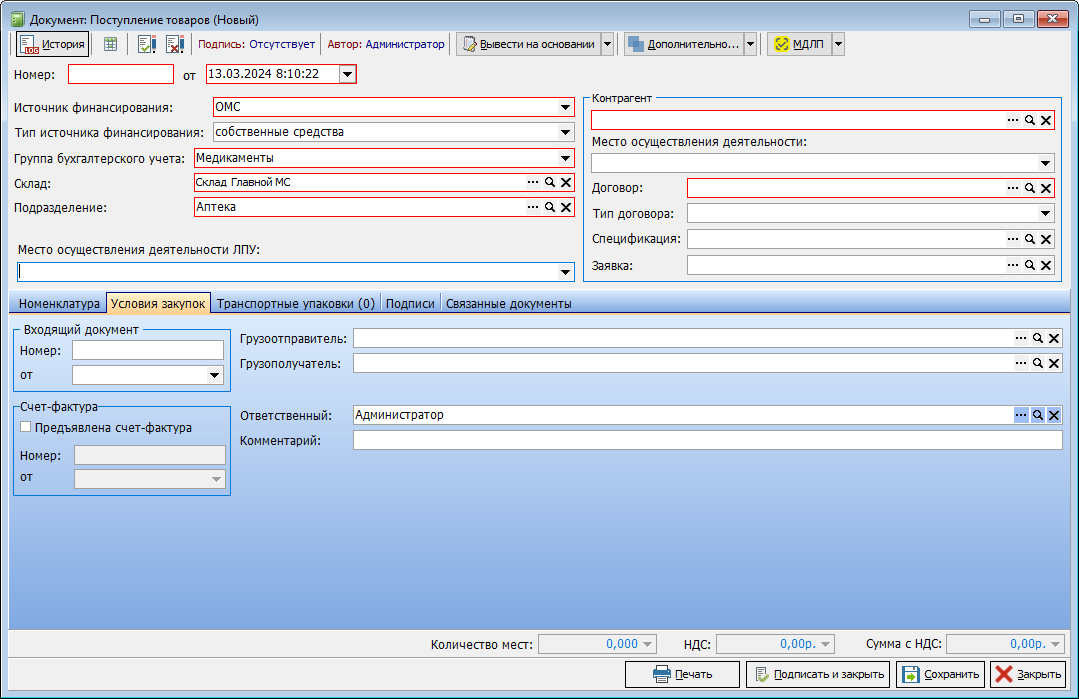Click the МДЛП toolbar button
This screenshot has height=699, width=1079.
[799, 44]
